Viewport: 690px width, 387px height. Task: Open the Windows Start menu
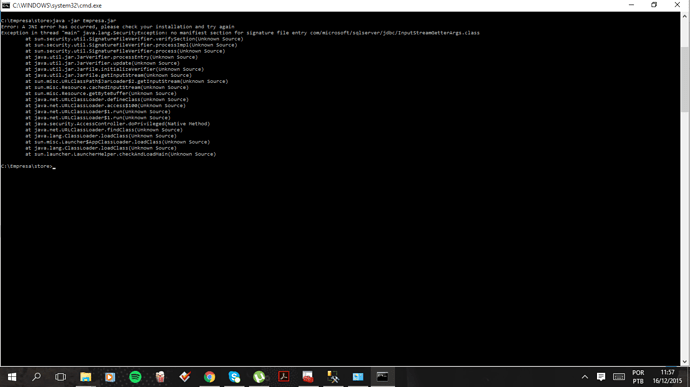[12, 377]
